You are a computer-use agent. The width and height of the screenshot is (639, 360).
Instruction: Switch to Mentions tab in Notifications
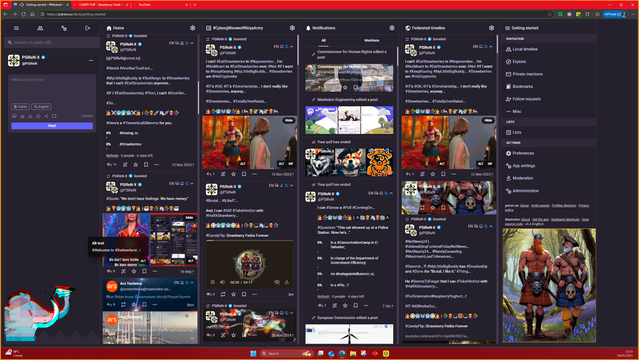[371, 40]
